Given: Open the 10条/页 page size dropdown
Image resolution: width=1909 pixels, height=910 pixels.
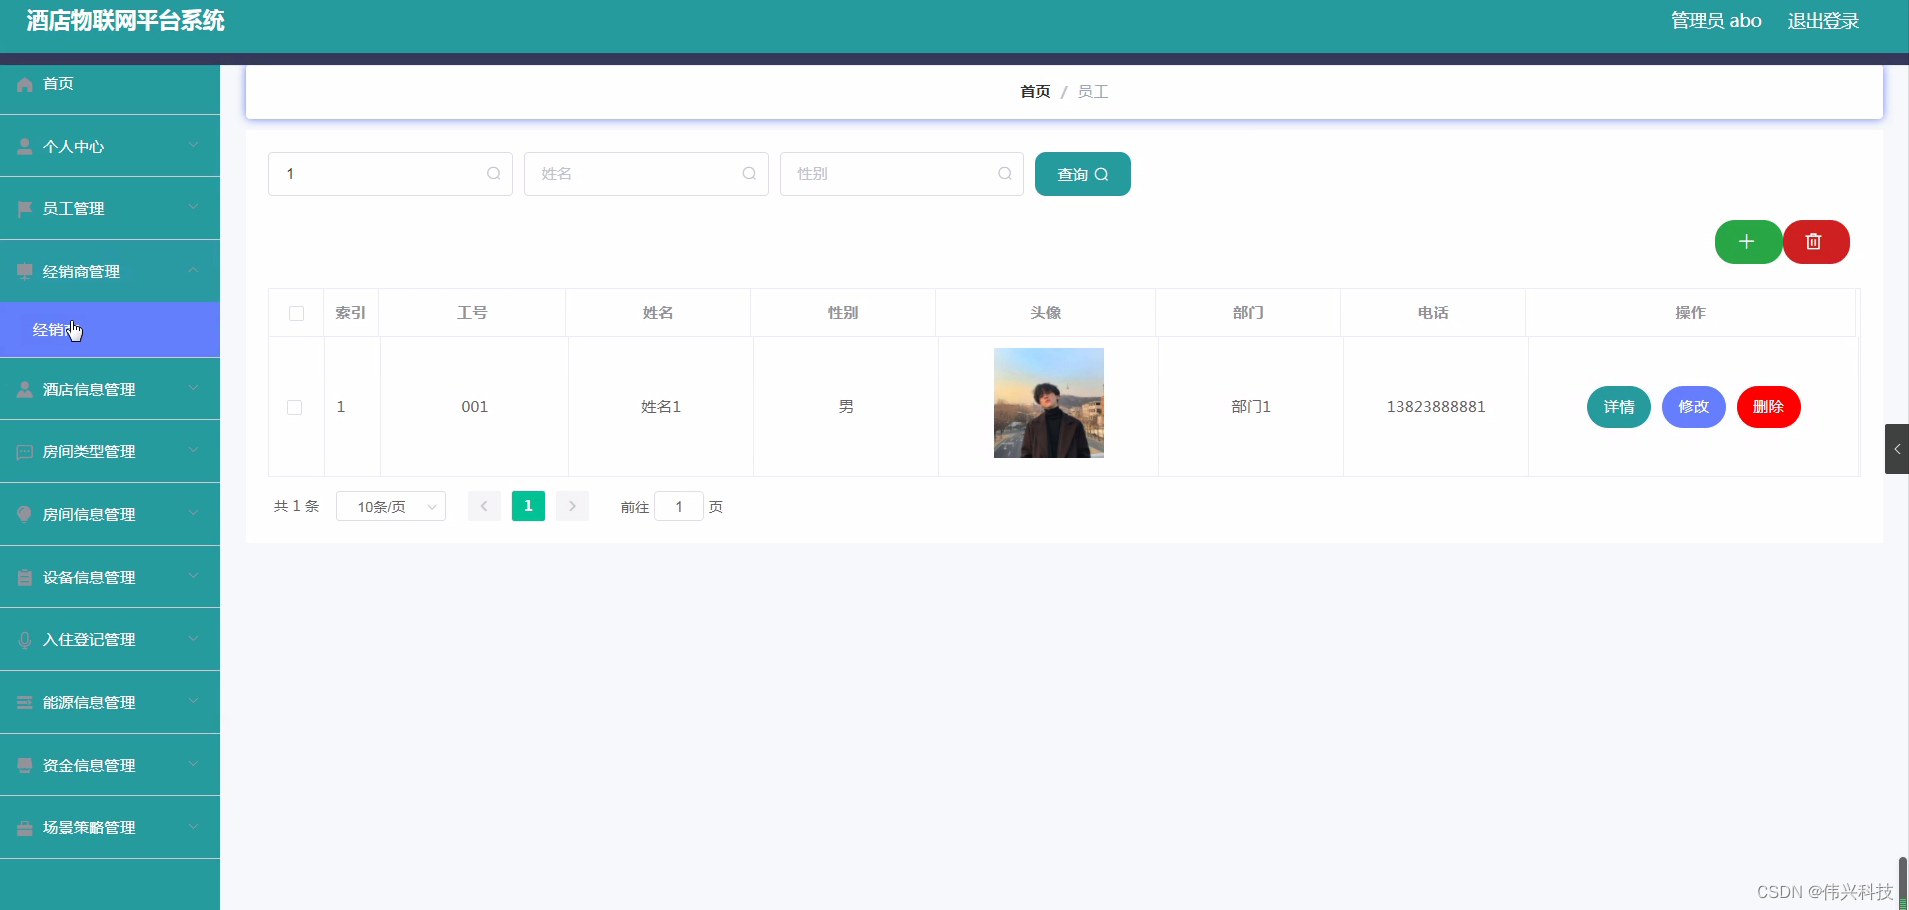Looking at the screenshot, I should (391, 506).
